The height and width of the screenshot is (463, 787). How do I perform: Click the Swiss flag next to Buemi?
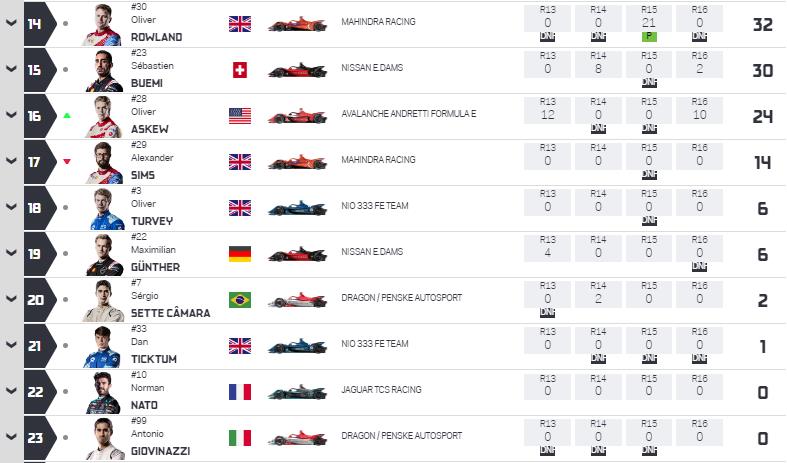coord(240,70)
